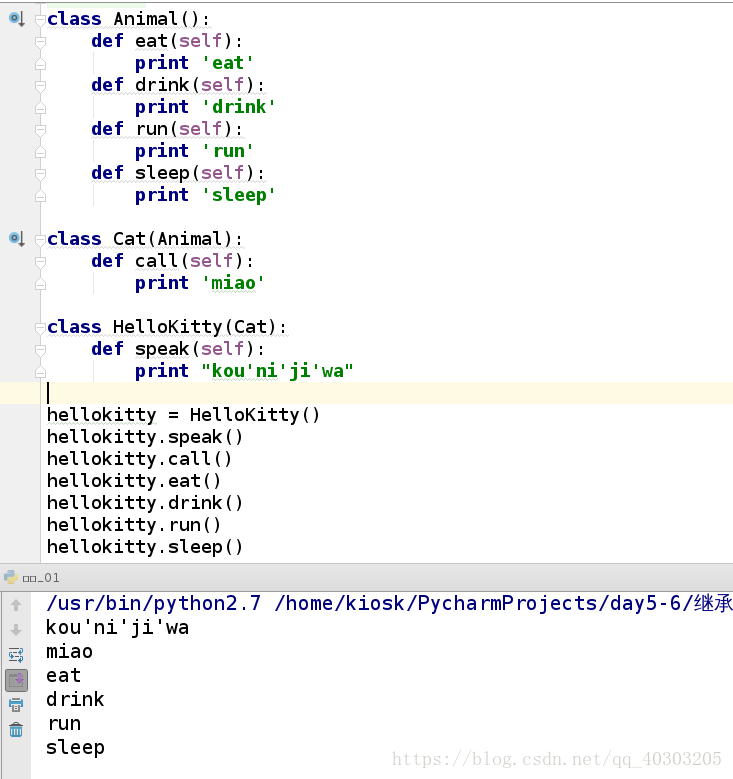Collapse the def sleep fold marker
Image resolution: width=733 pixels, height=779 pixels.
(x=40, y=173)
